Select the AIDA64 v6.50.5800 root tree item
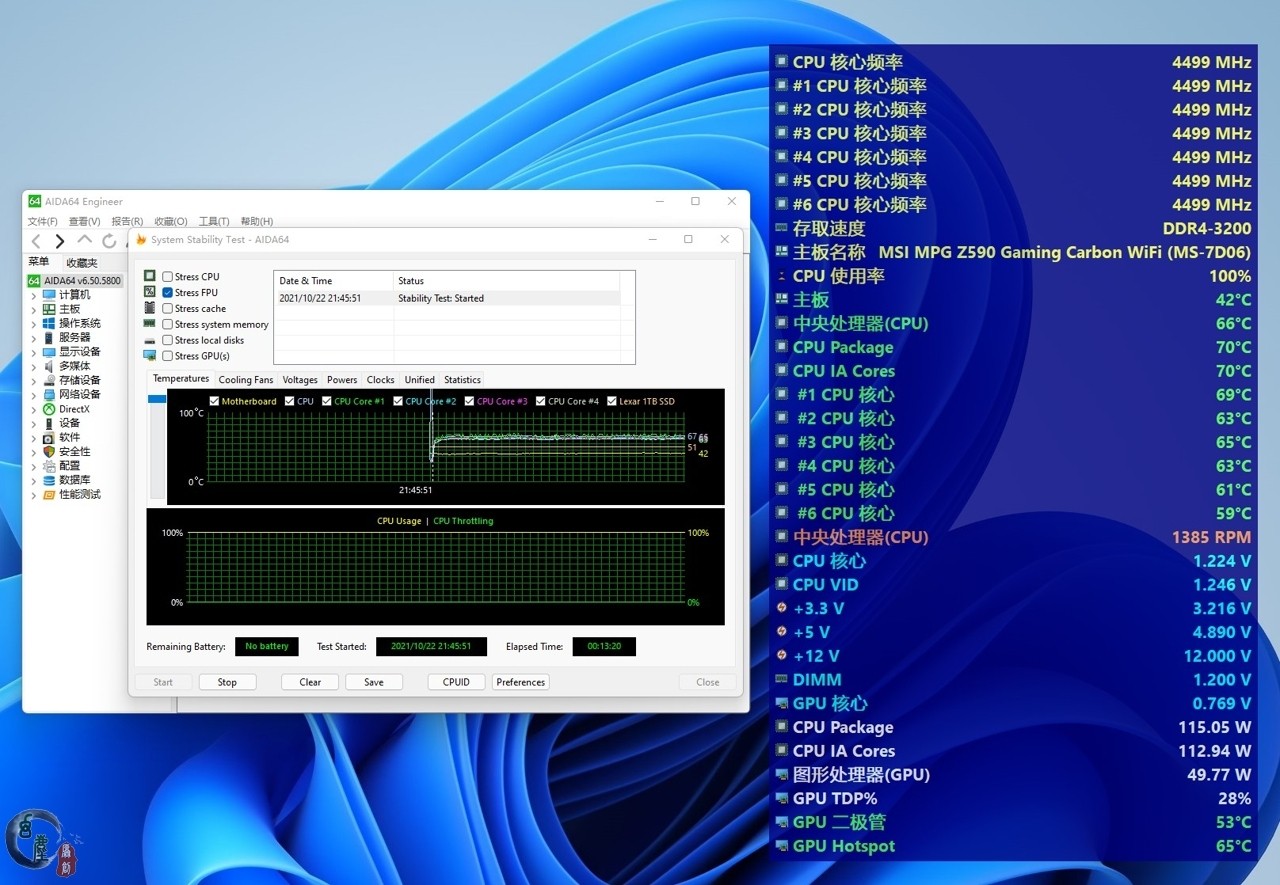The width and height of the screenshot is (1280, 885). pyautogui.click(x=75, y=281)
